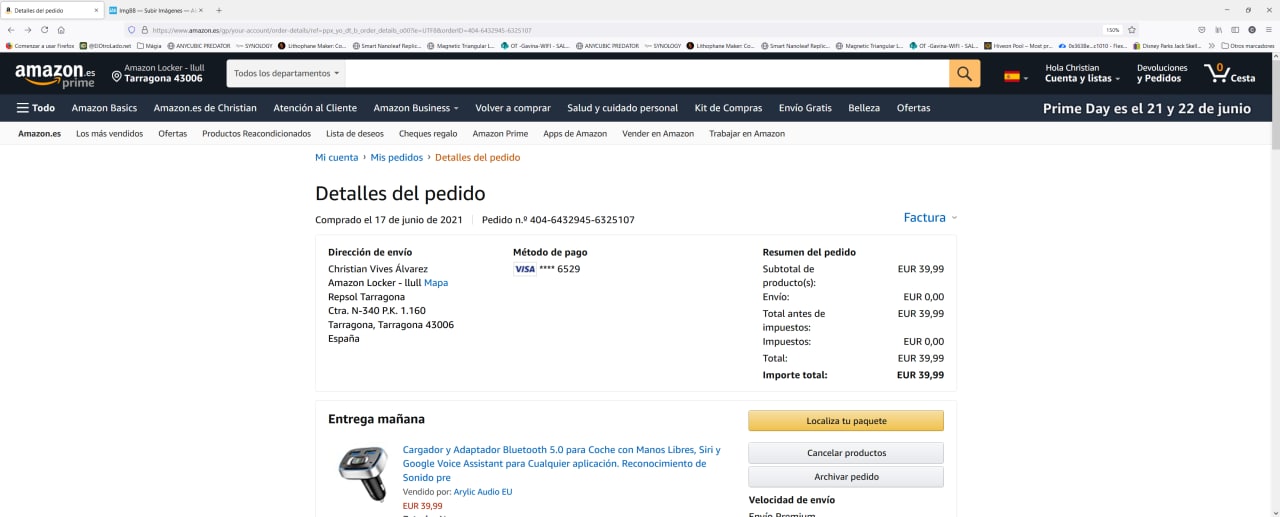
Task: Open Trabajar en Amazon link
Action: click(747, 134)
